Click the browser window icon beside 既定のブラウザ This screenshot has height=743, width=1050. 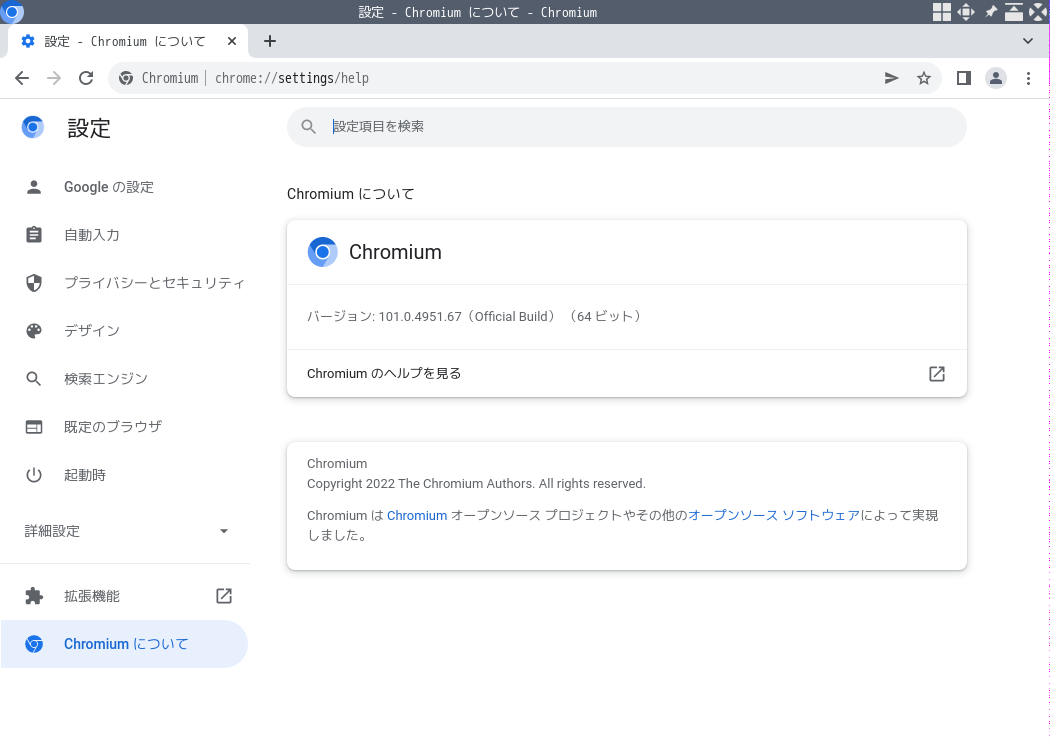pos(33,427)
